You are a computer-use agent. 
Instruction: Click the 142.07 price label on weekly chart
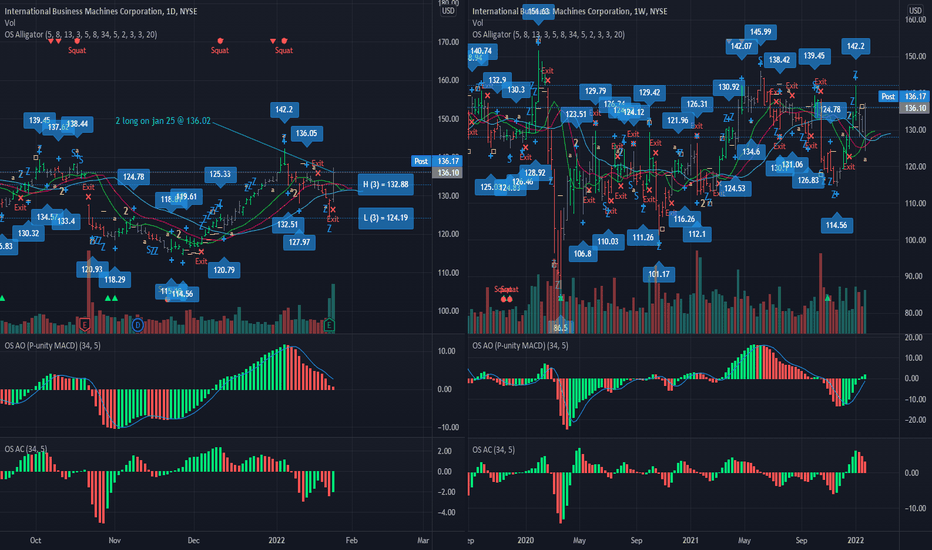(x=741, y=46)
